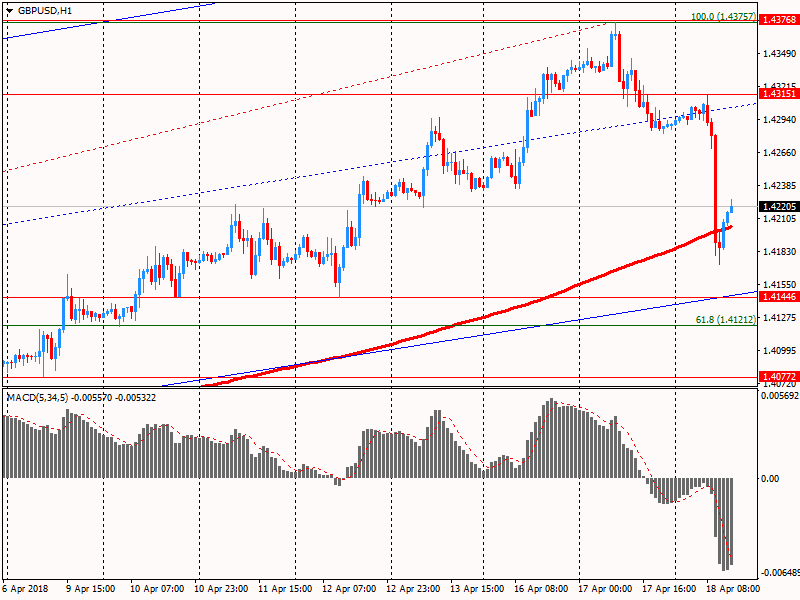This screenshot has height=600, width=800.
Task: Click the 1.42105 price axis value
Action: point(780,219)
